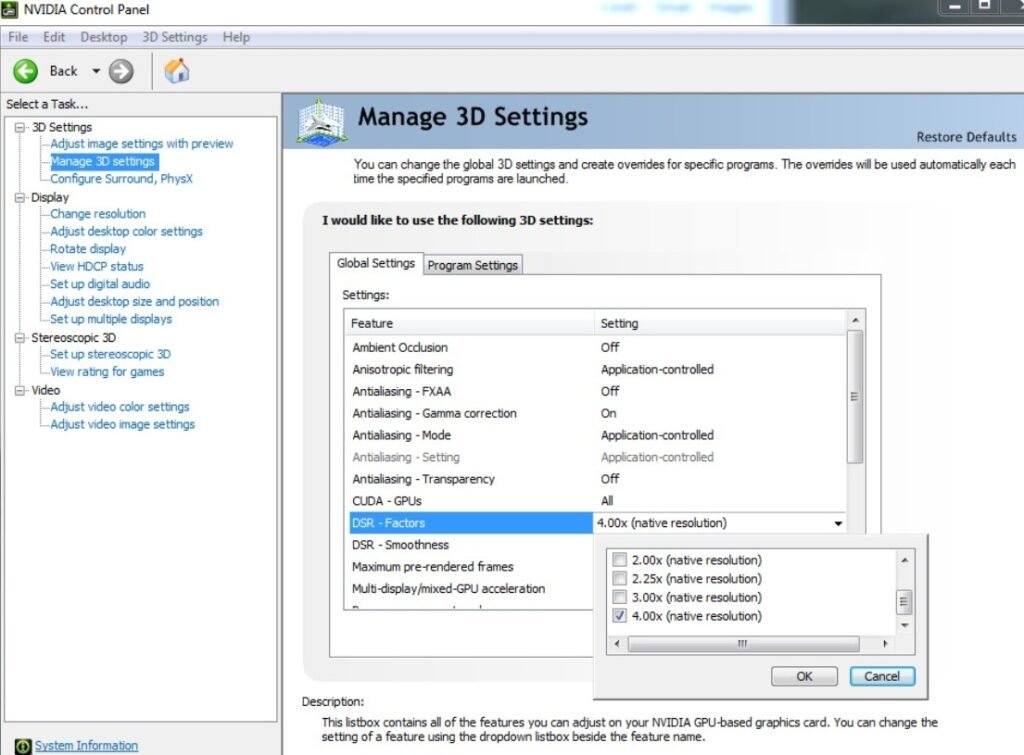Open Rotate display task
1024x755 pixels.
pos(88,249)
